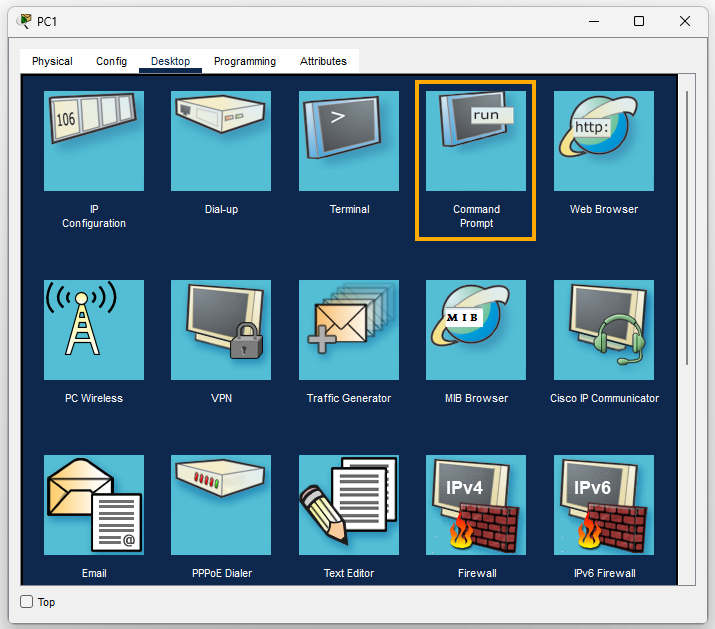
Task: Switch to the Config tab
Action: 111,61
